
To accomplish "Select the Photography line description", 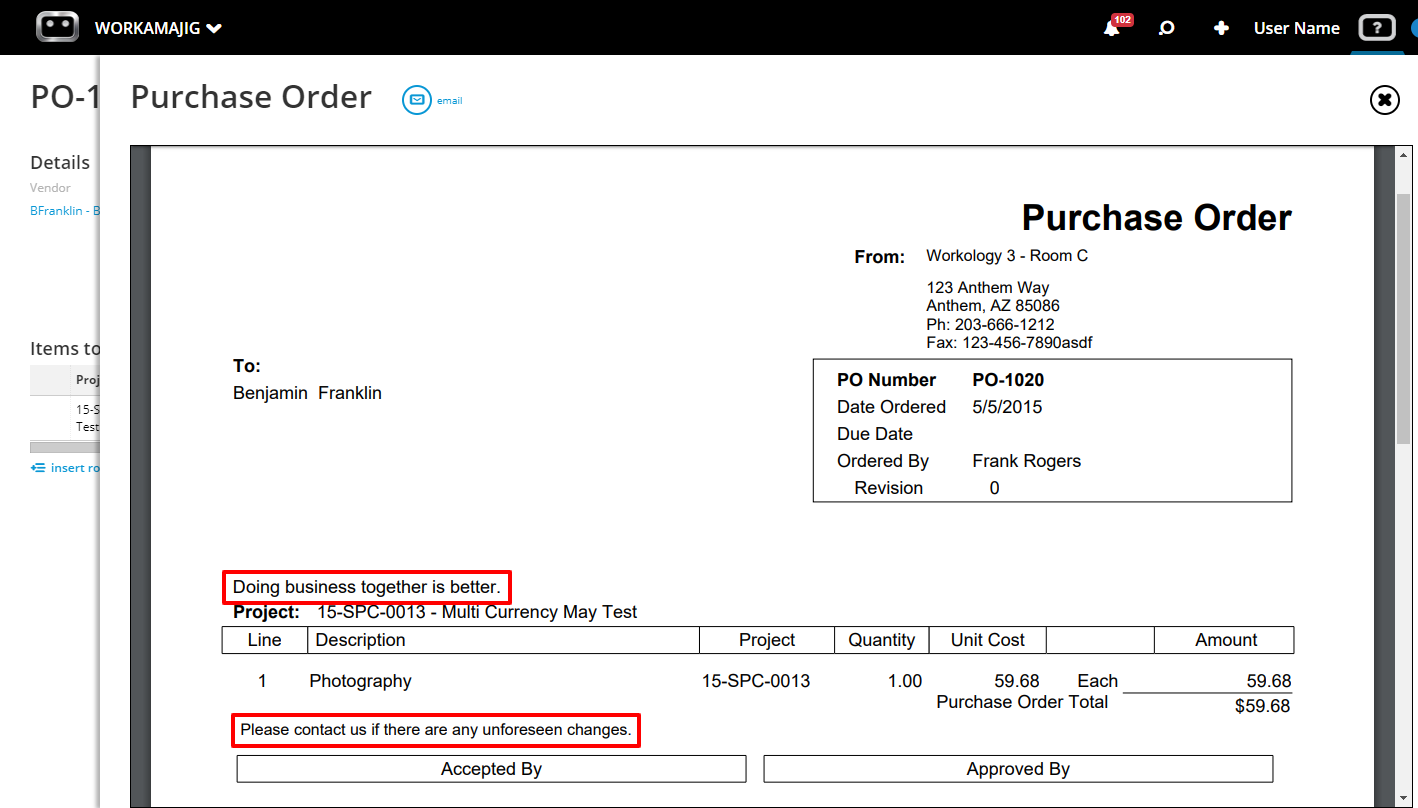I will click(360, 681).
